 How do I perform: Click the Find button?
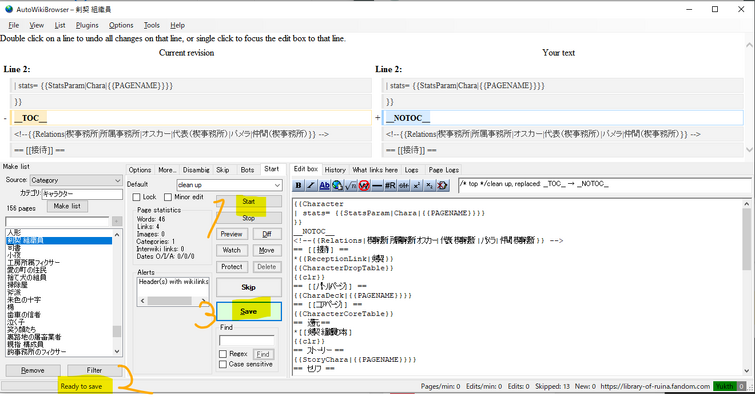pos(263,354)
